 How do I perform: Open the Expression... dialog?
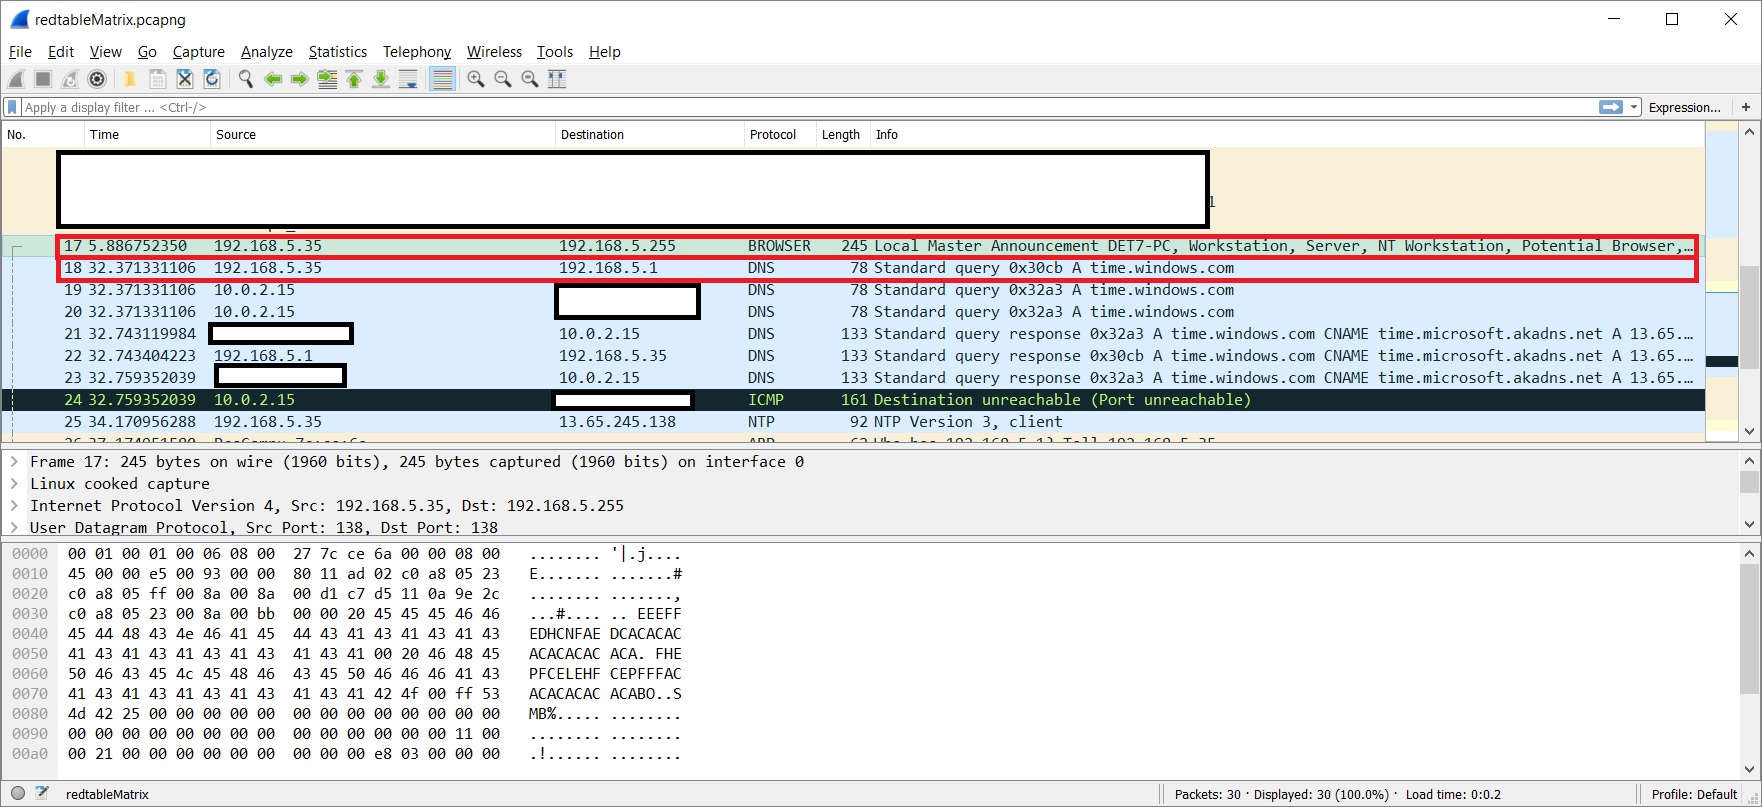(1684, 107)
